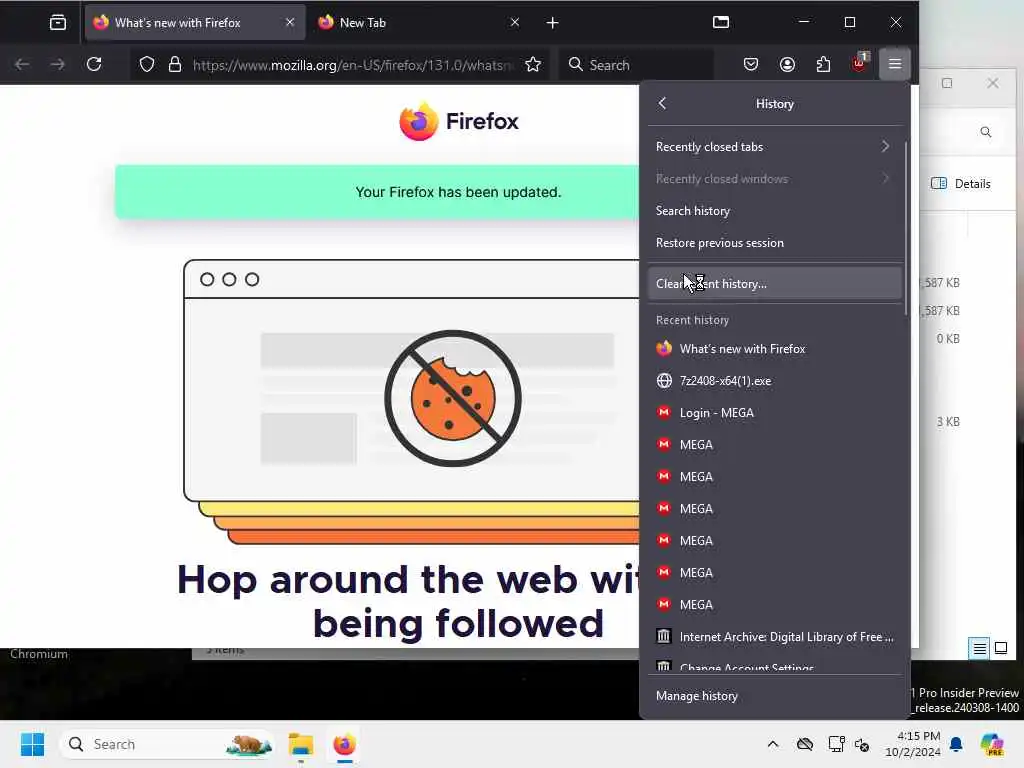Image resolution: width=1024 pixels, height=768 pixels.
Task: Open the Windows Start menu
Action: (32, 744)
